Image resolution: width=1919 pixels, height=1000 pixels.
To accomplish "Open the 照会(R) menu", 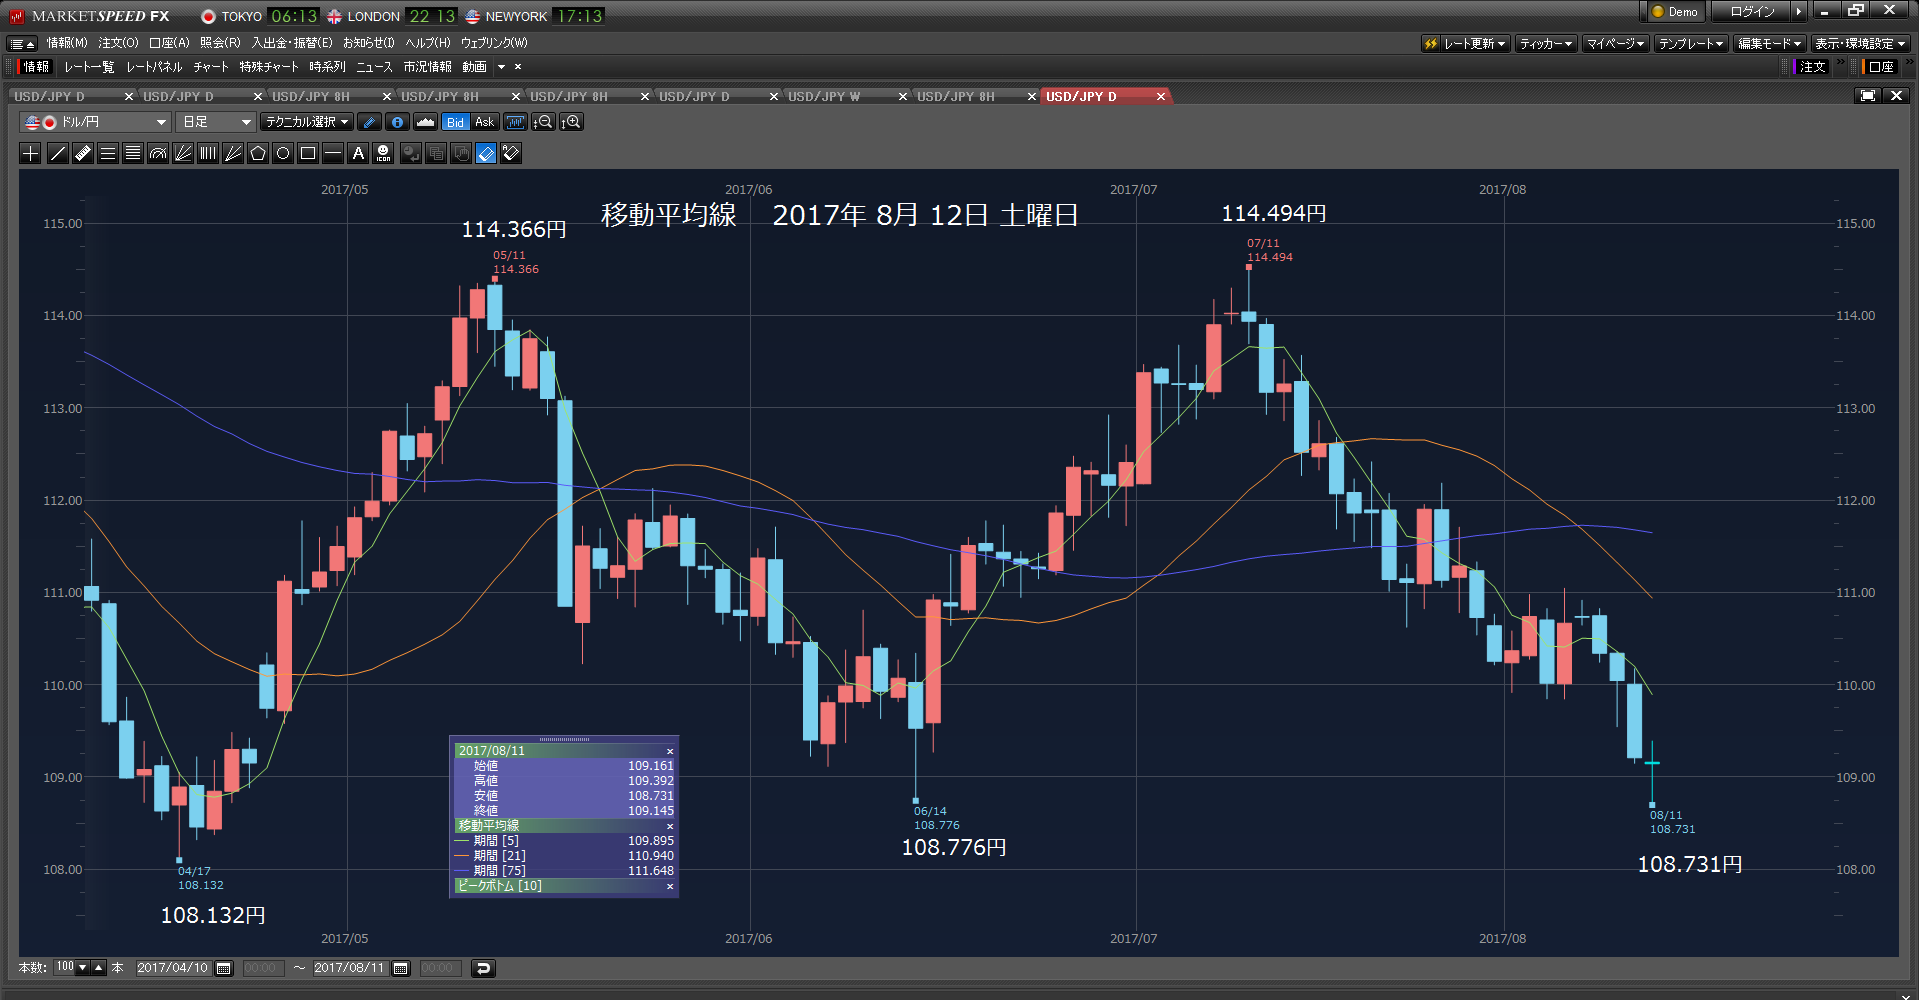I will [x=220, y=43].
